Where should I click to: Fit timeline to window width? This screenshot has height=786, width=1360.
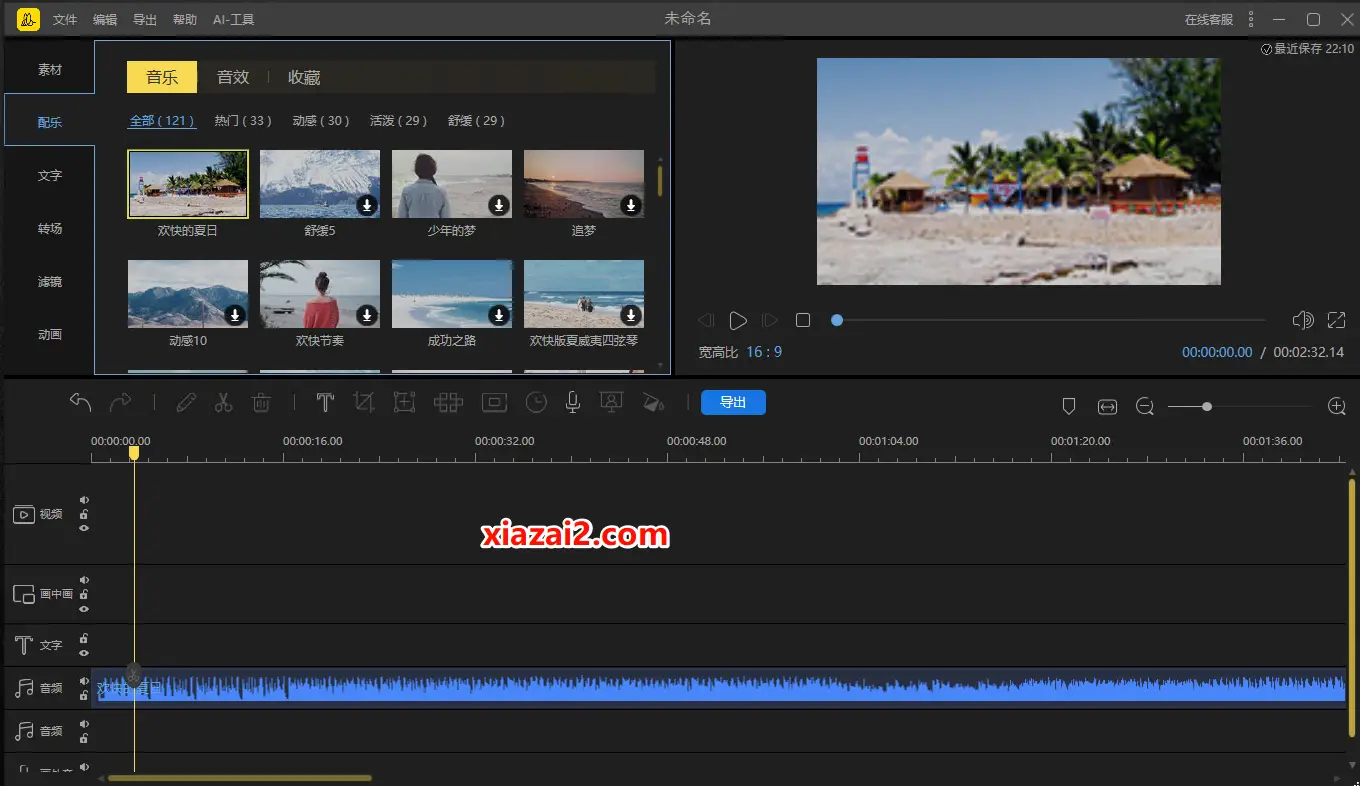(x=1107, y=406)
